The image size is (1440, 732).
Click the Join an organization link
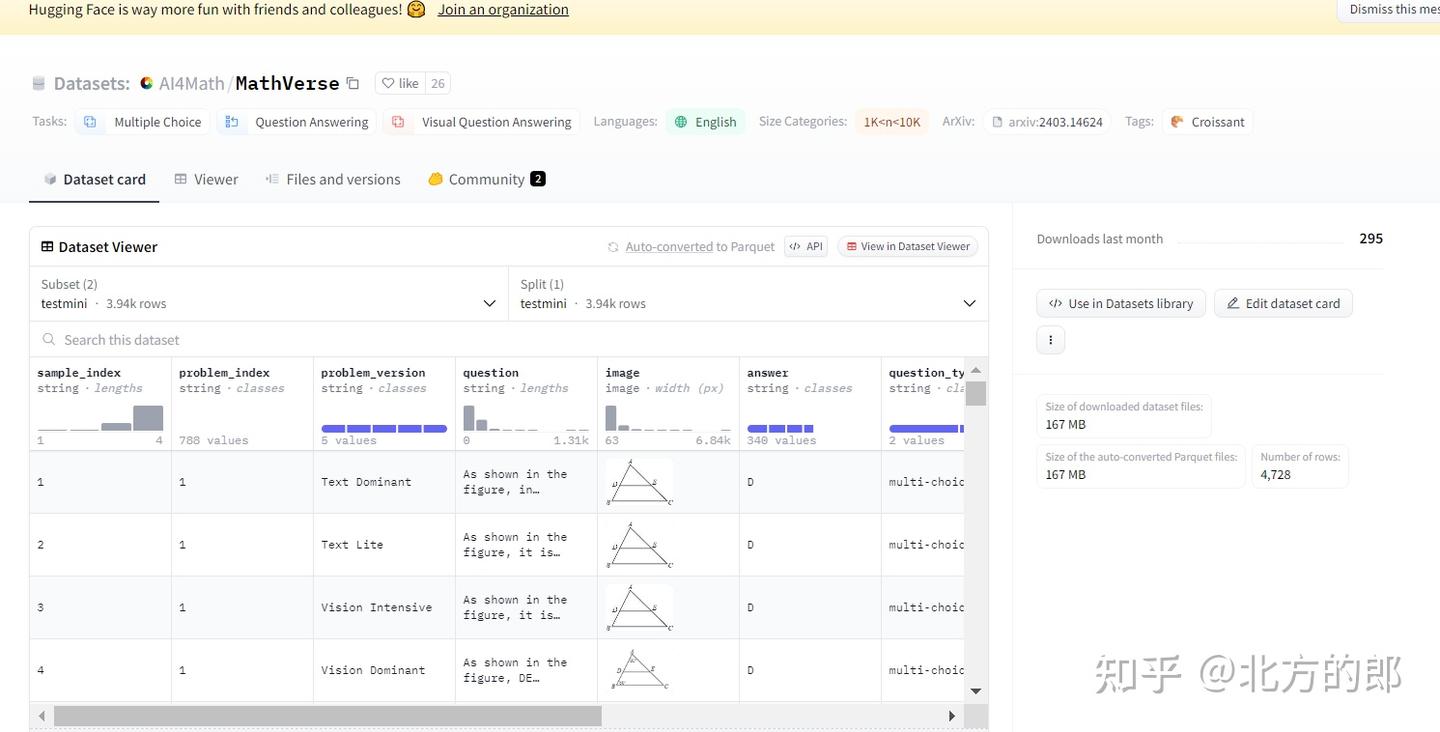coord(503,10)
